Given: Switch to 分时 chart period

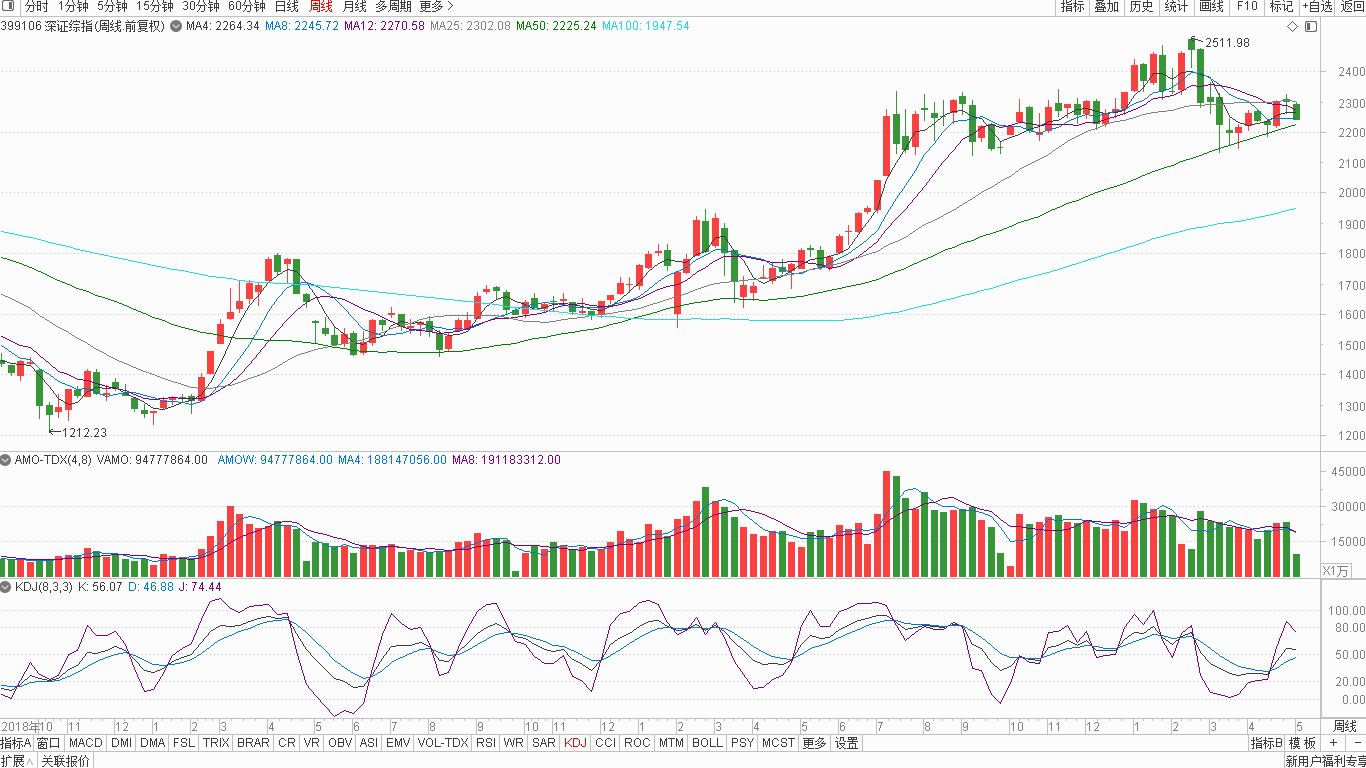Looking at the screenshot, I should (x=36, y=6).
